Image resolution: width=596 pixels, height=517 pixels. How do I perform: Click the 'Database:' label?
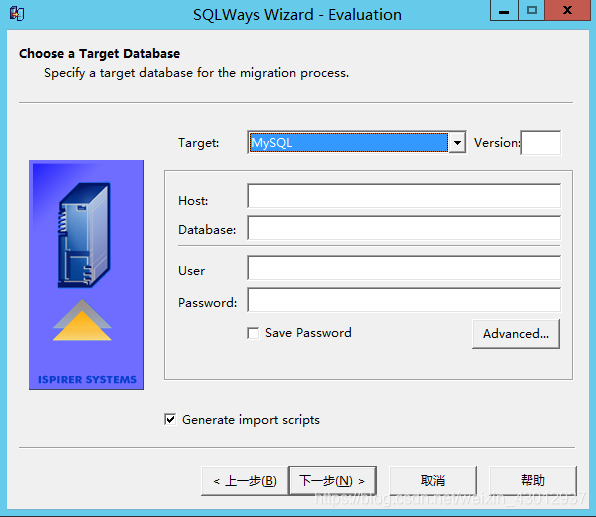pos(207,230)
